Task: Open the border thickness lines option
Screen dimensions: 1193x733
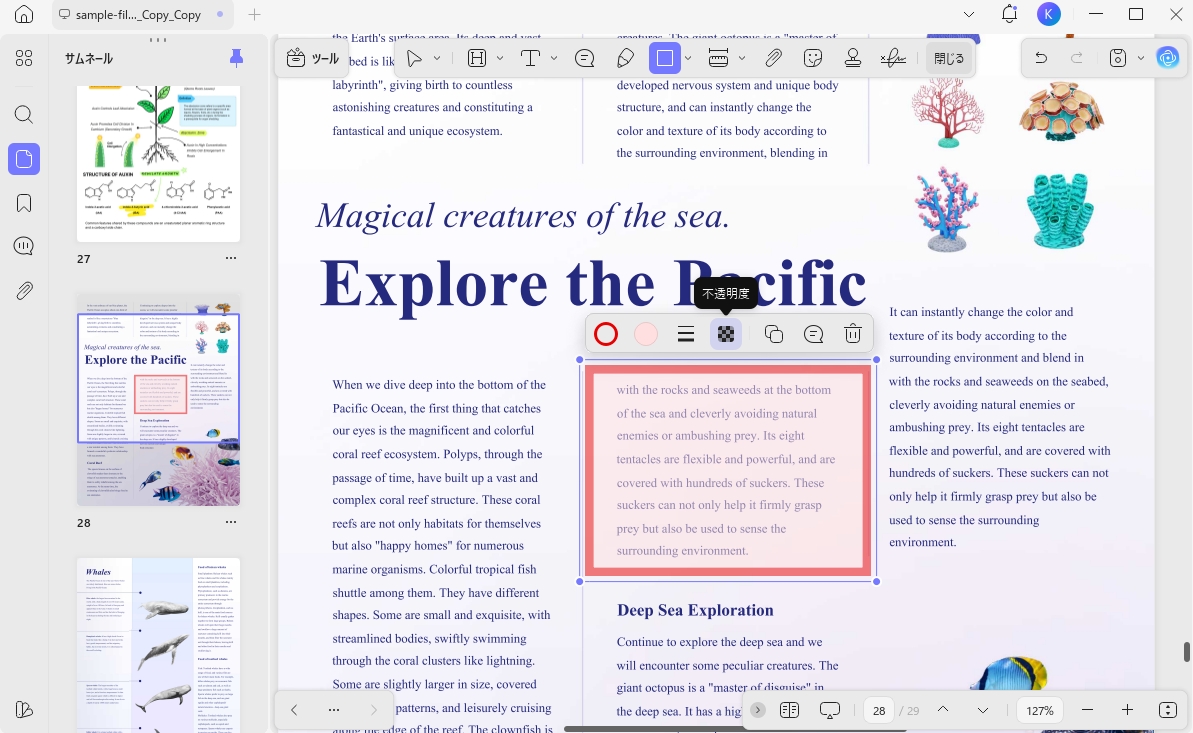Action: (686, 334)
